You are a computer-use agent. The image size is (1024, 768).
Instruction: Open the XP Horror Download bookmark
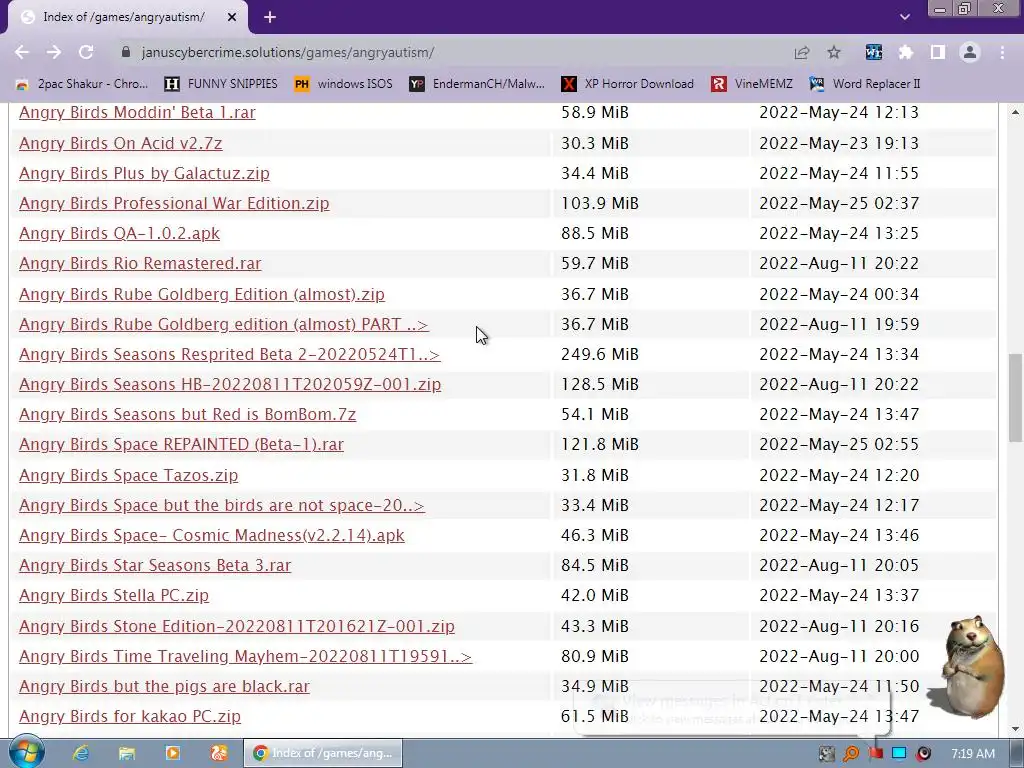[628, 84]
